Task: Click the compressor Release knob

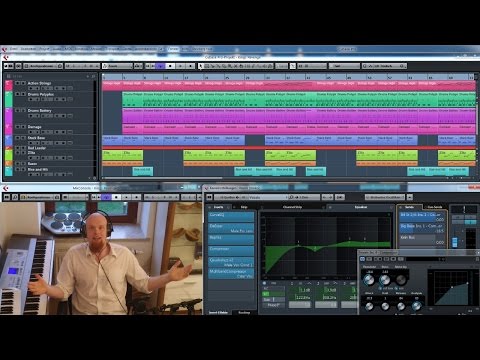Action: [x=401, y=306]
